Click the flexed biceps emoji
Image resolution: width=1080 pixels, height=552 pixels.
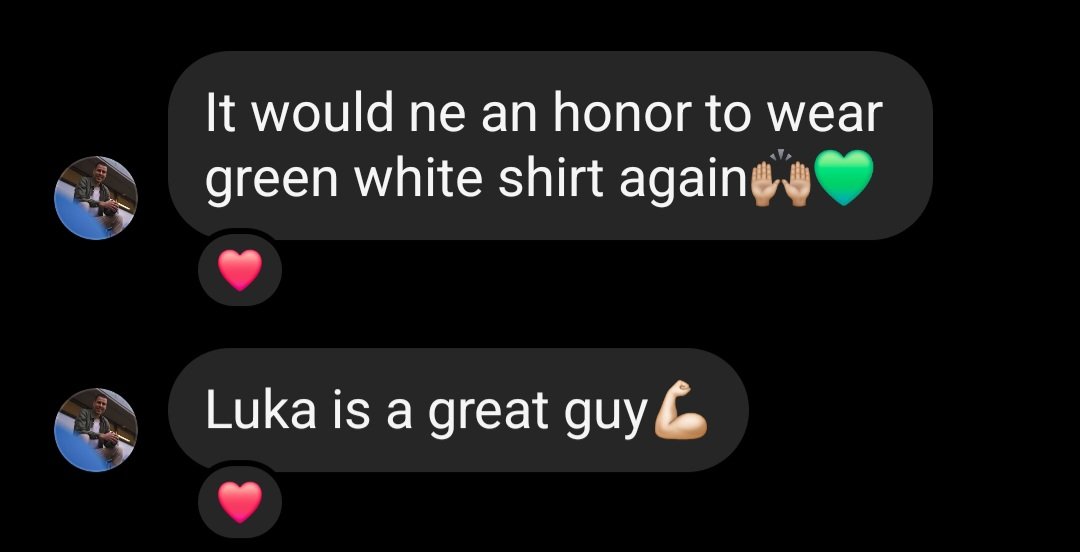click(x=681, y=410)
